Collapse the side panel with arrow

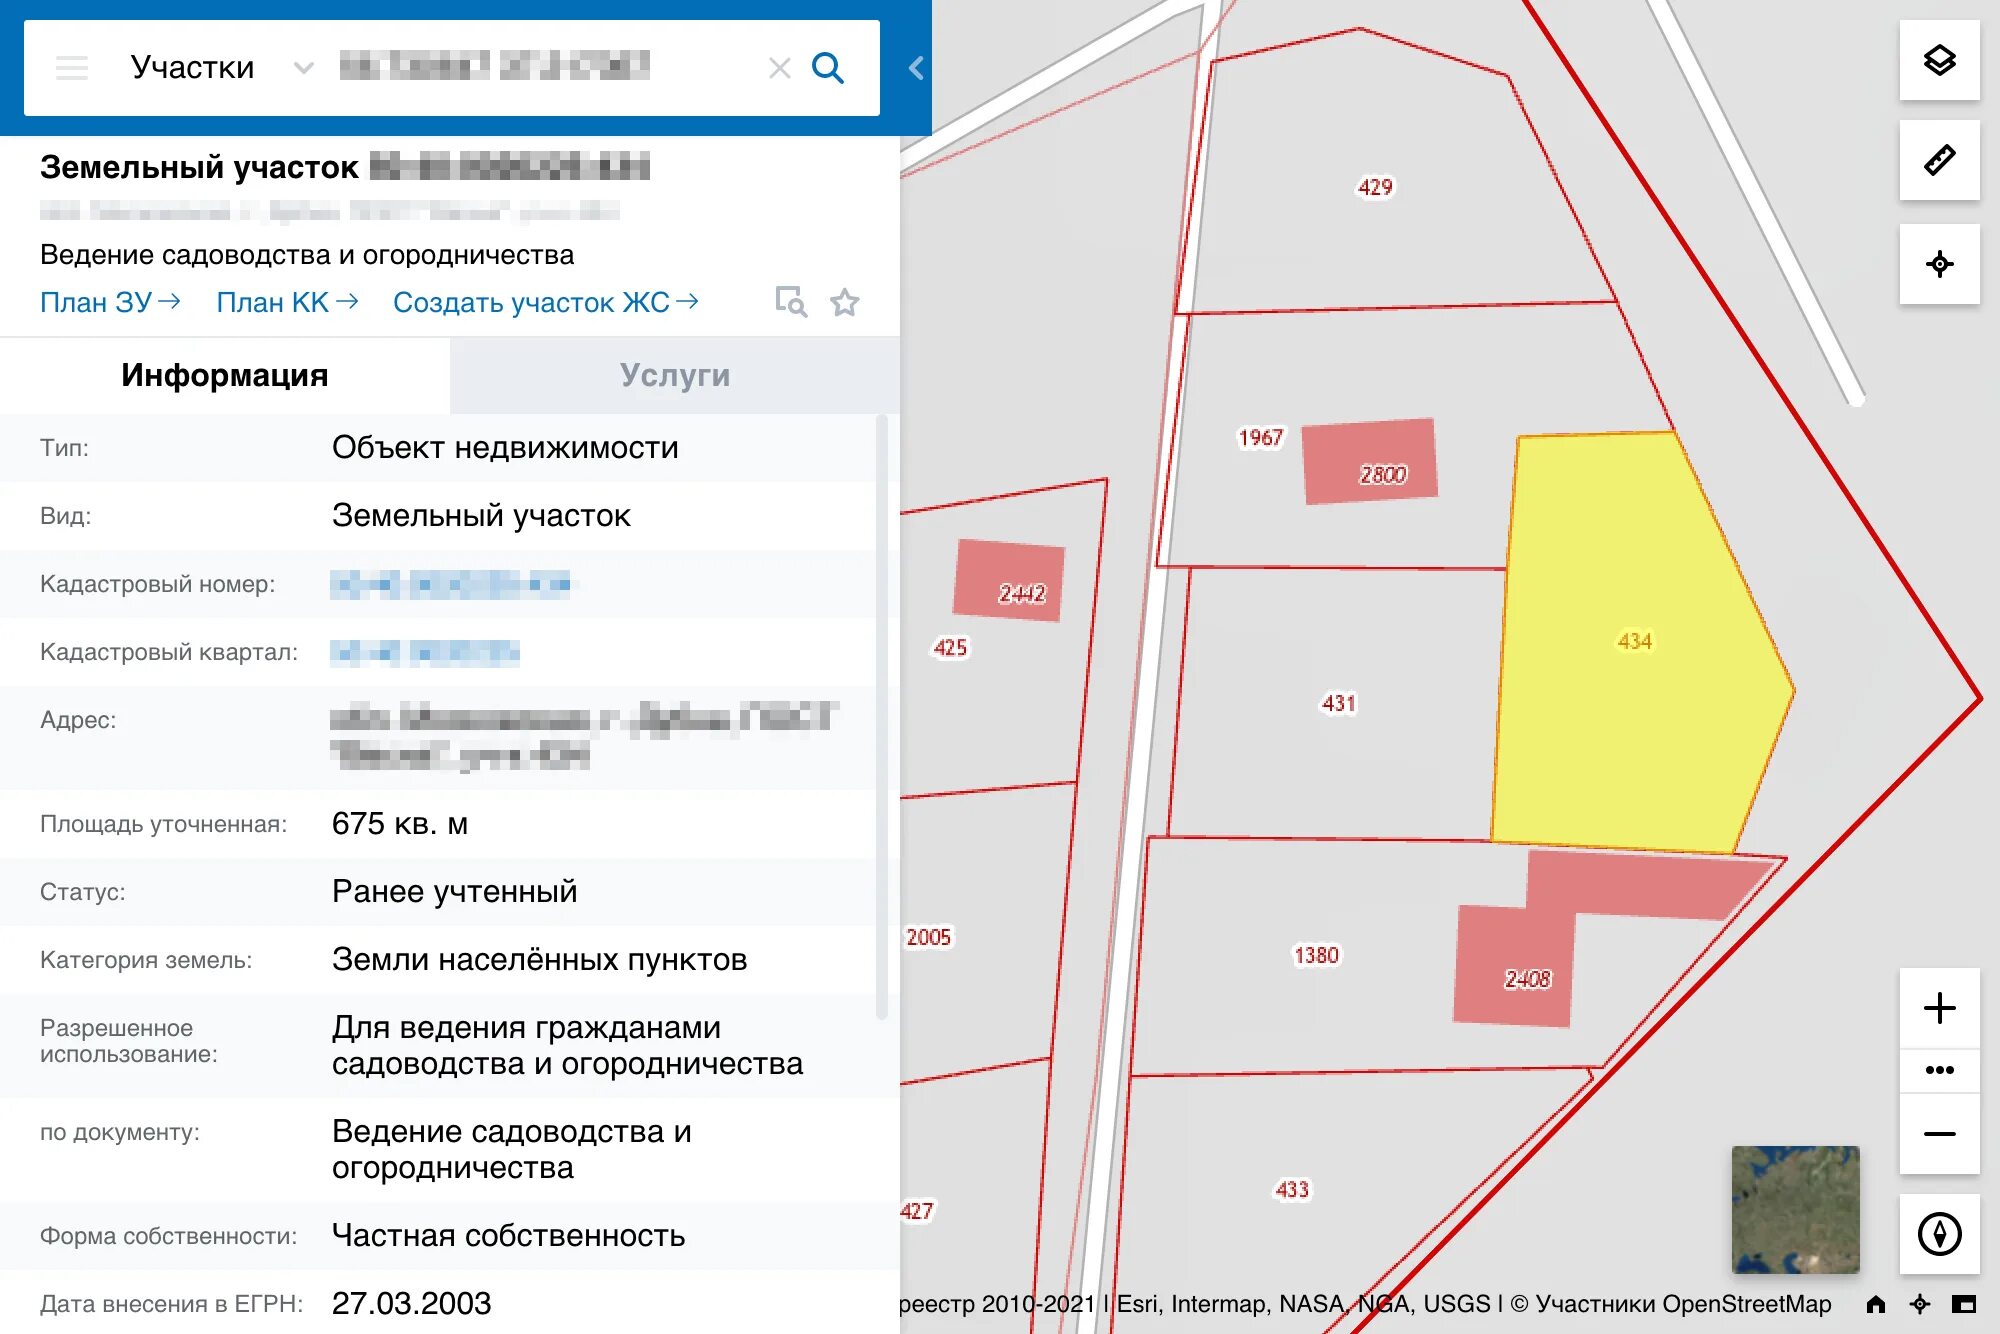(916, 68)
